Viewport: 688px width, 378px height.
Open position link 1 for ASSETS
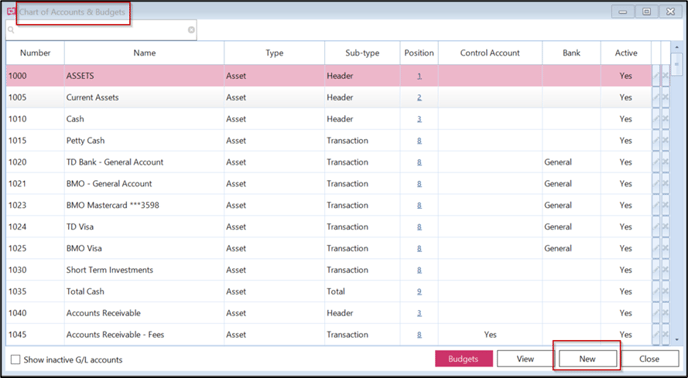pyautogui.click(x=419, y=76)
